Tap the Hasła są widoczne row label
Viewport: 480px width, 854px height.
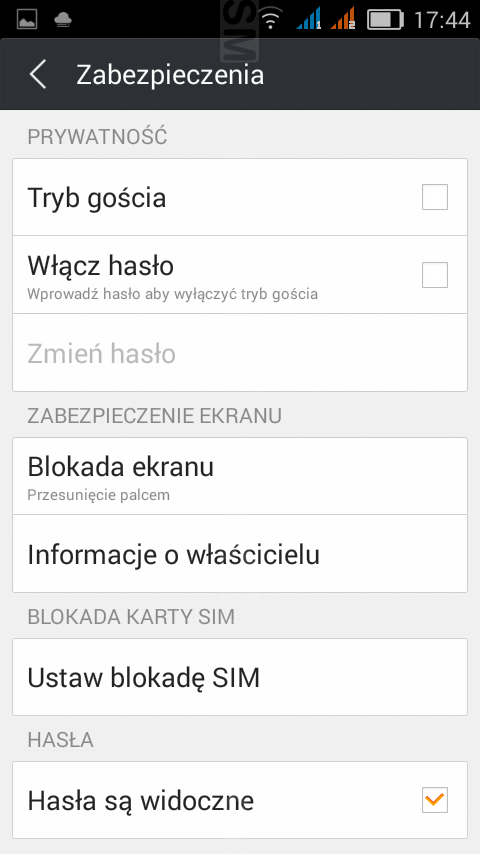(141, 801)
